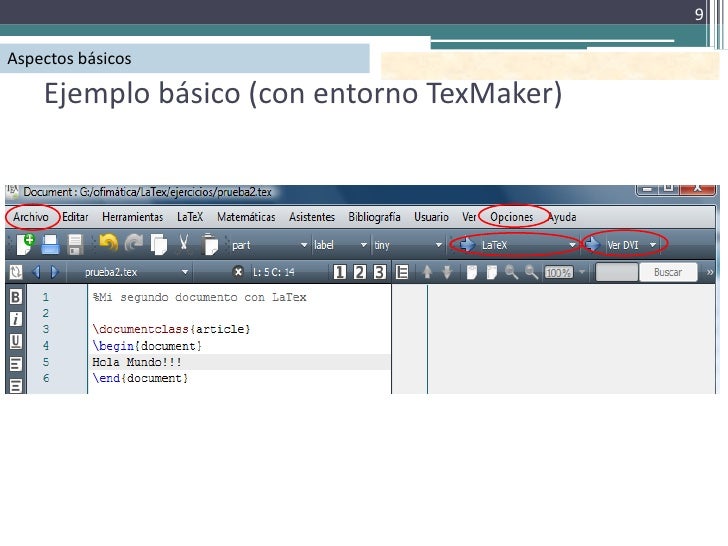
Task: Jump to bookmark 2
Action: pyautogui.click(x=359, y=272)
